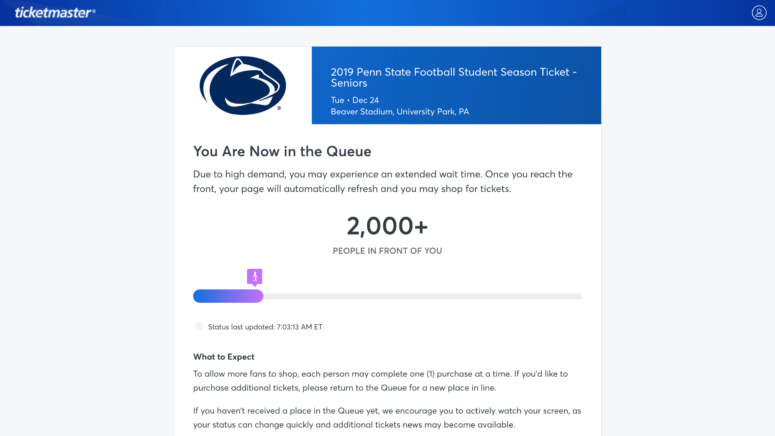This screenshot has width=775, height=436.
Task: Click the ticketmaster logo
Action: pos(55,13)
